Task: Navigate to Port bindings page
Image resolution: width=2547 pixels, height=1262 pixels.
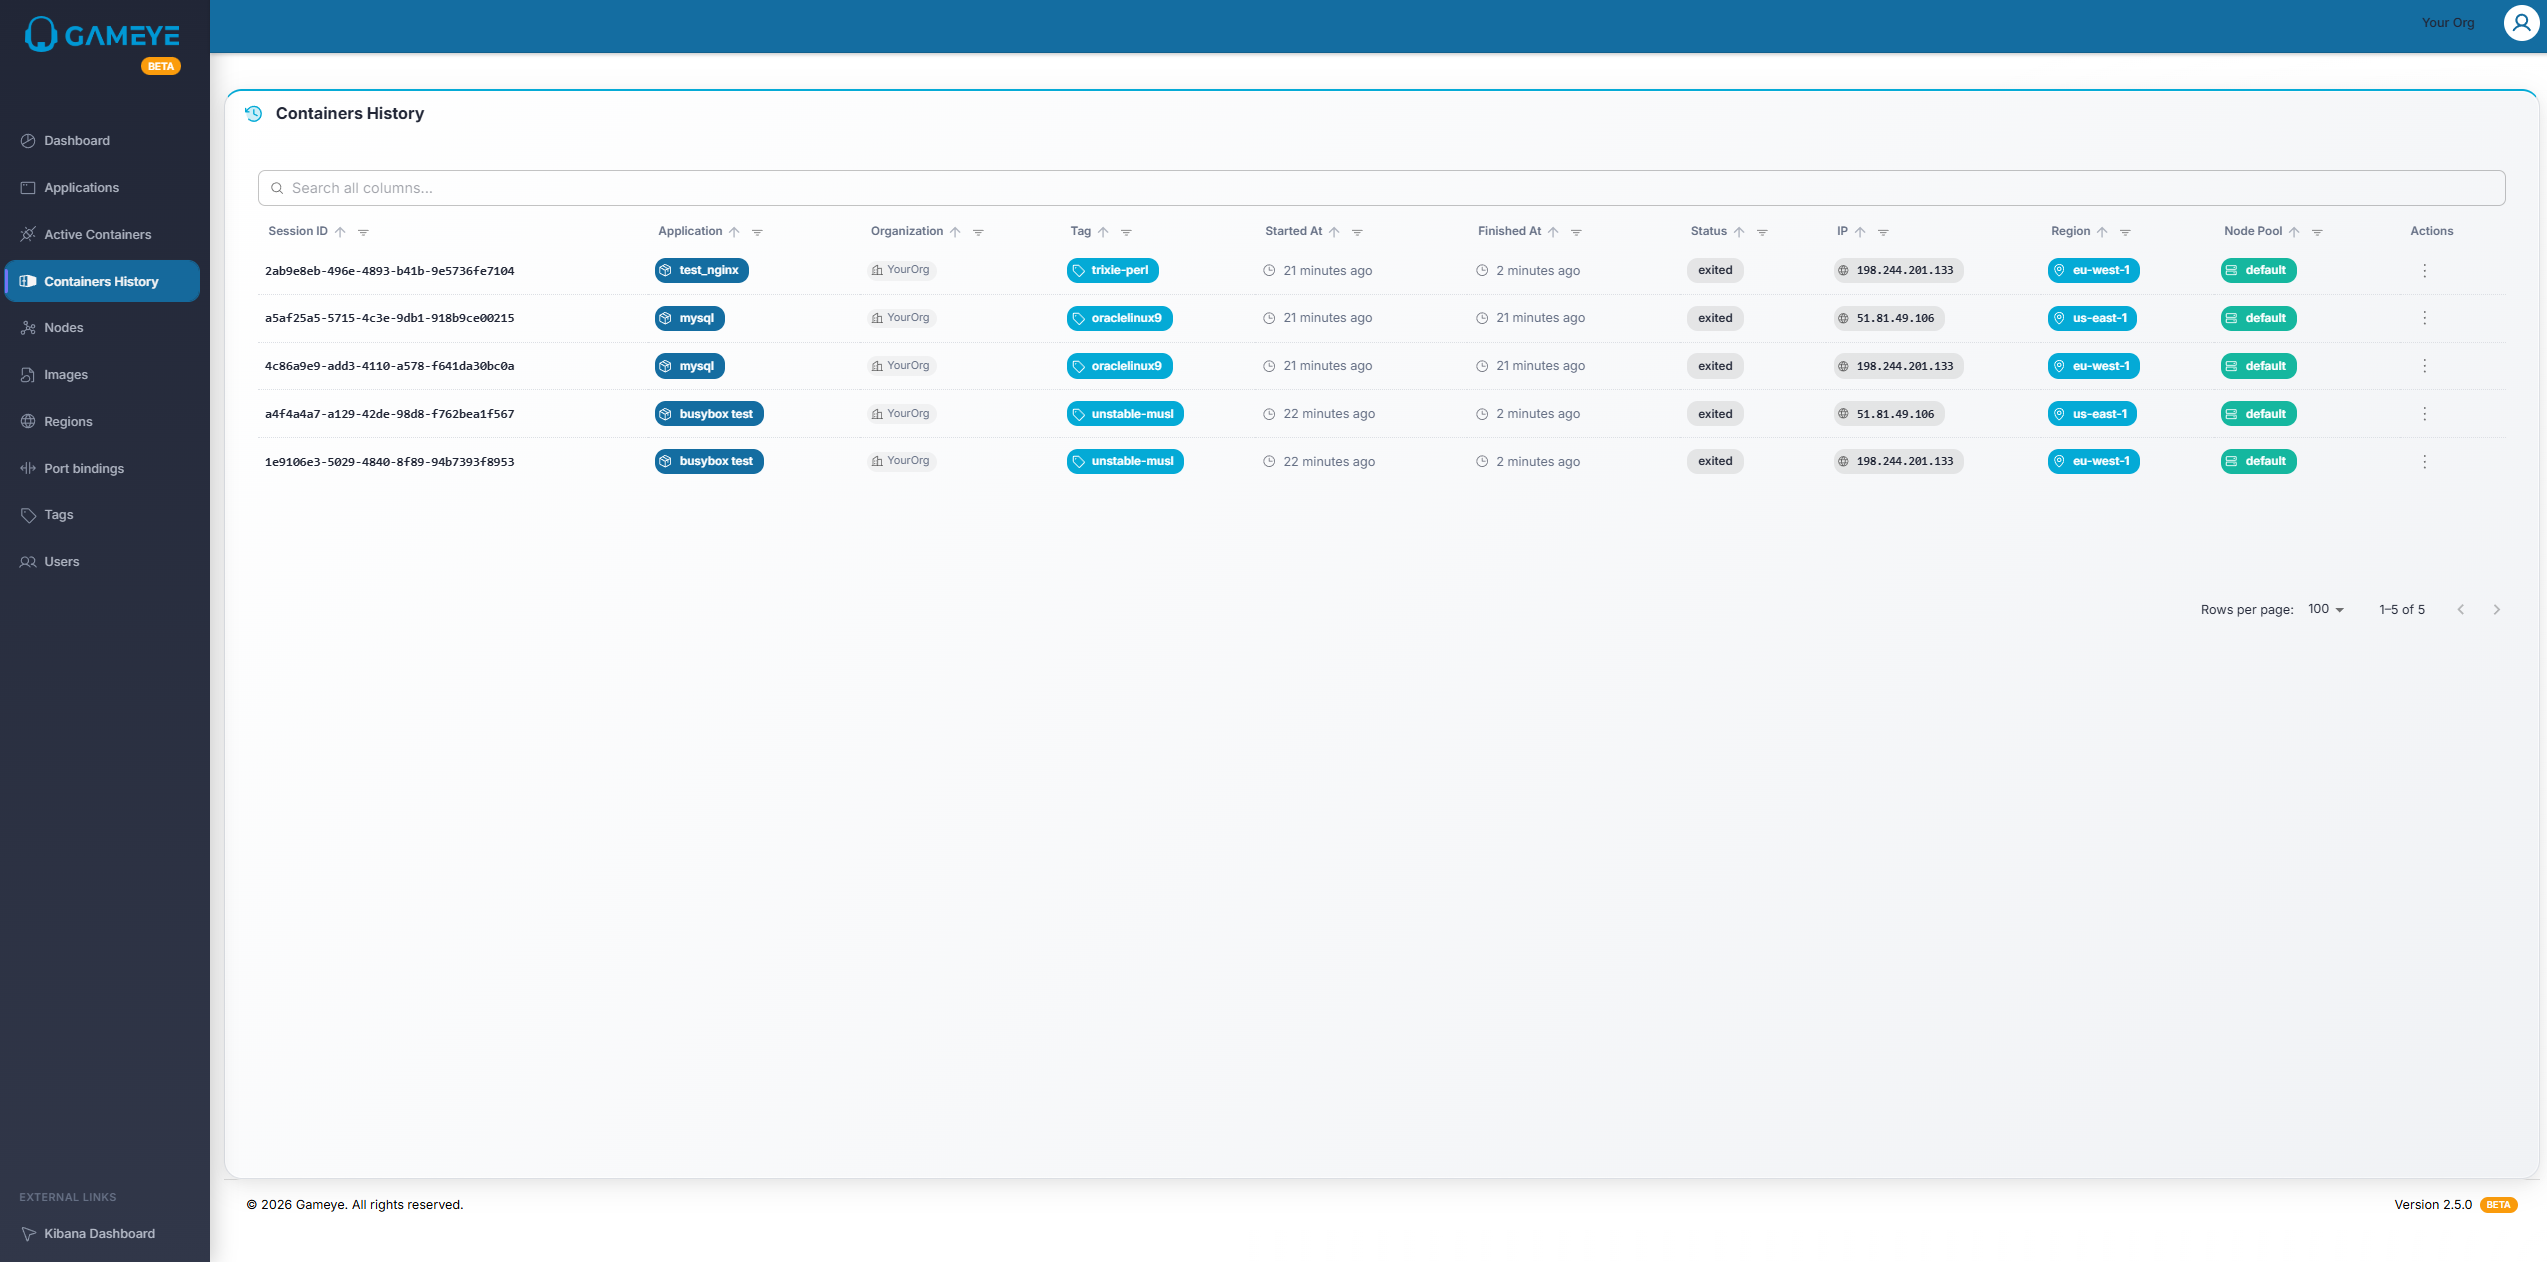Action: click(x=84, y=469)
